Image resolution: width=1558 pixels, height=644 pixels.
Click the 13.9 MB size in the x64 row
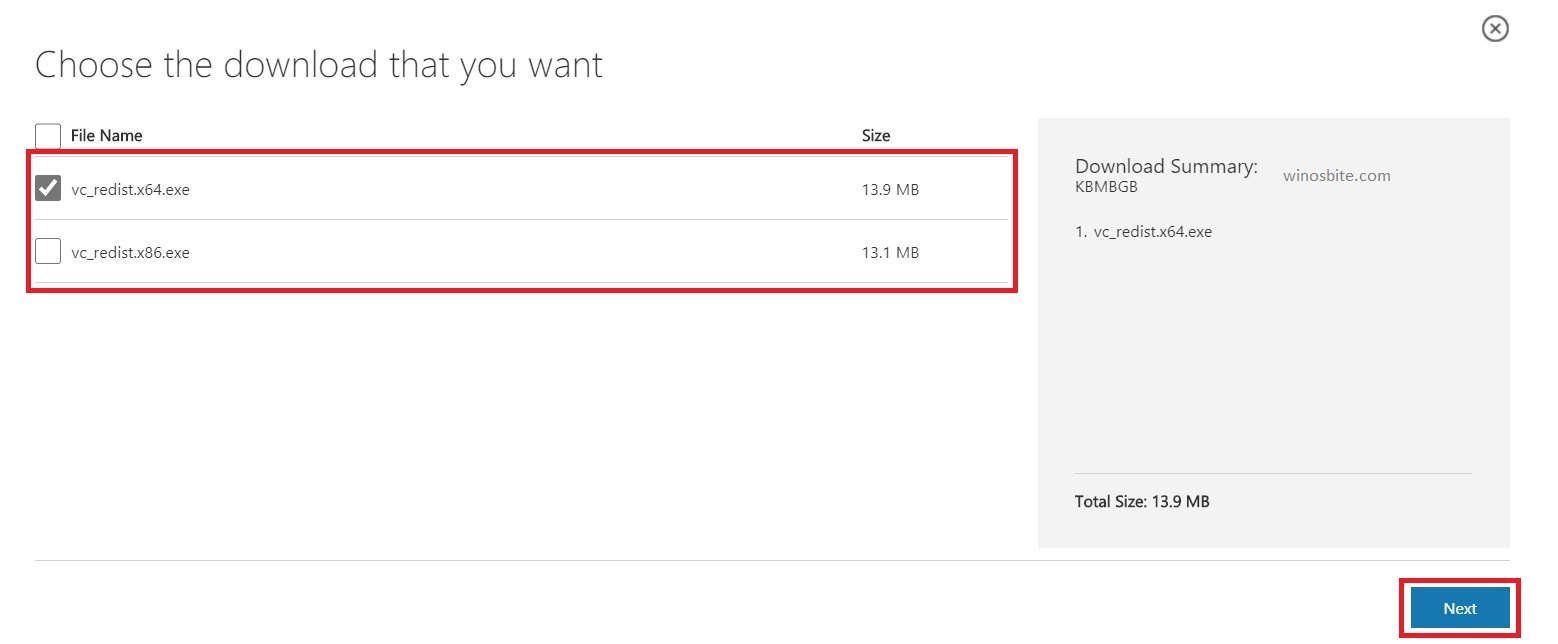890,189
